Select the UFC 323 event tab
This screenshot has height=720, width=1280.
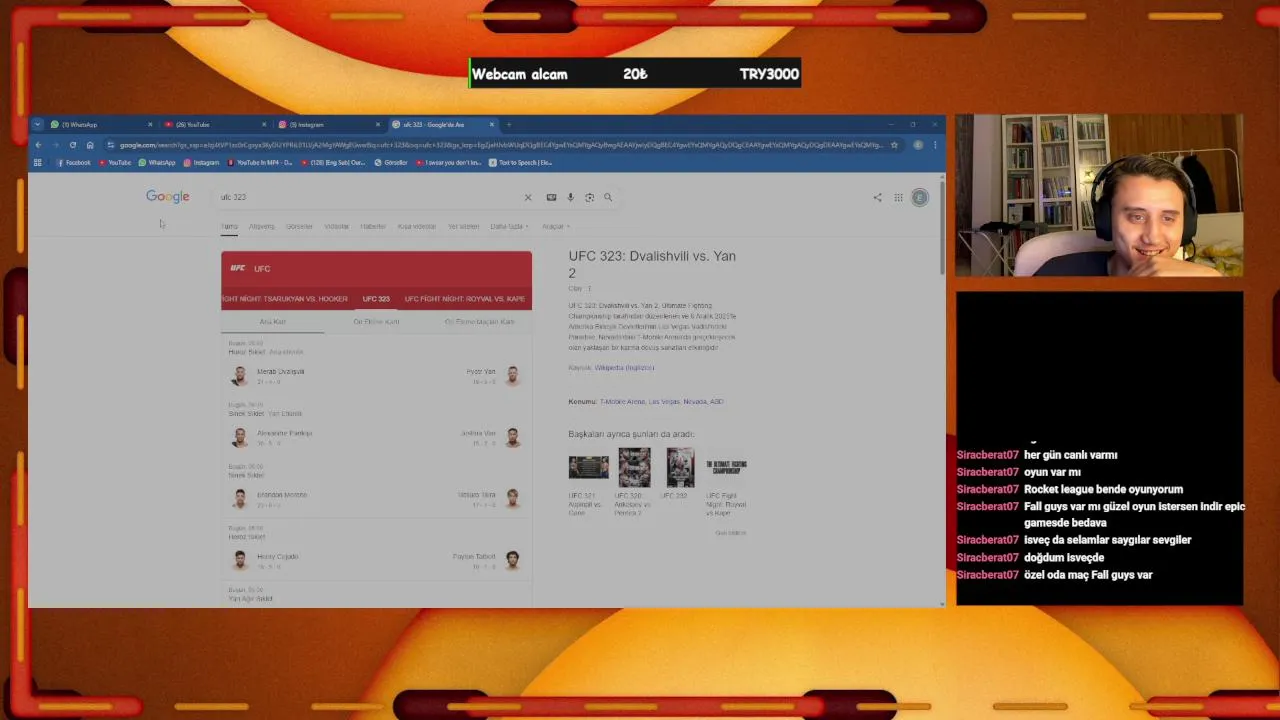click(376, 299)
